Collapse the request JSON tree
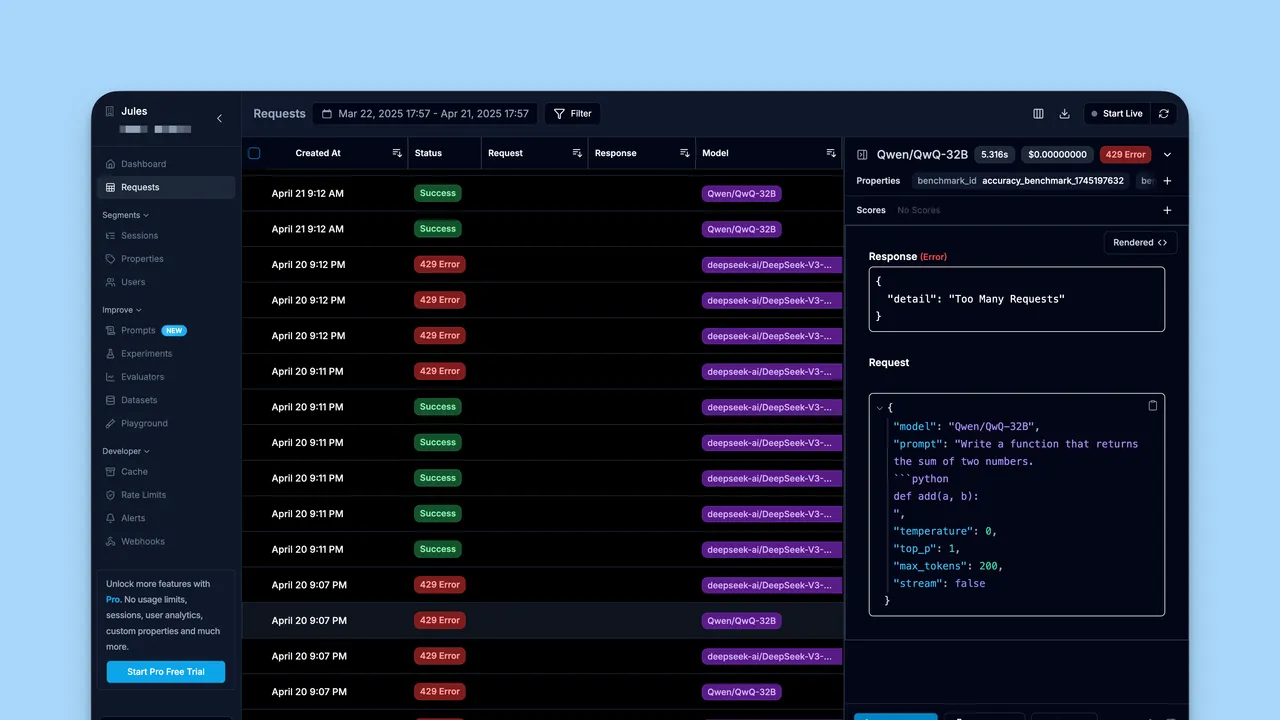This screenshot has height=720, width=1280. click(879, 408)
